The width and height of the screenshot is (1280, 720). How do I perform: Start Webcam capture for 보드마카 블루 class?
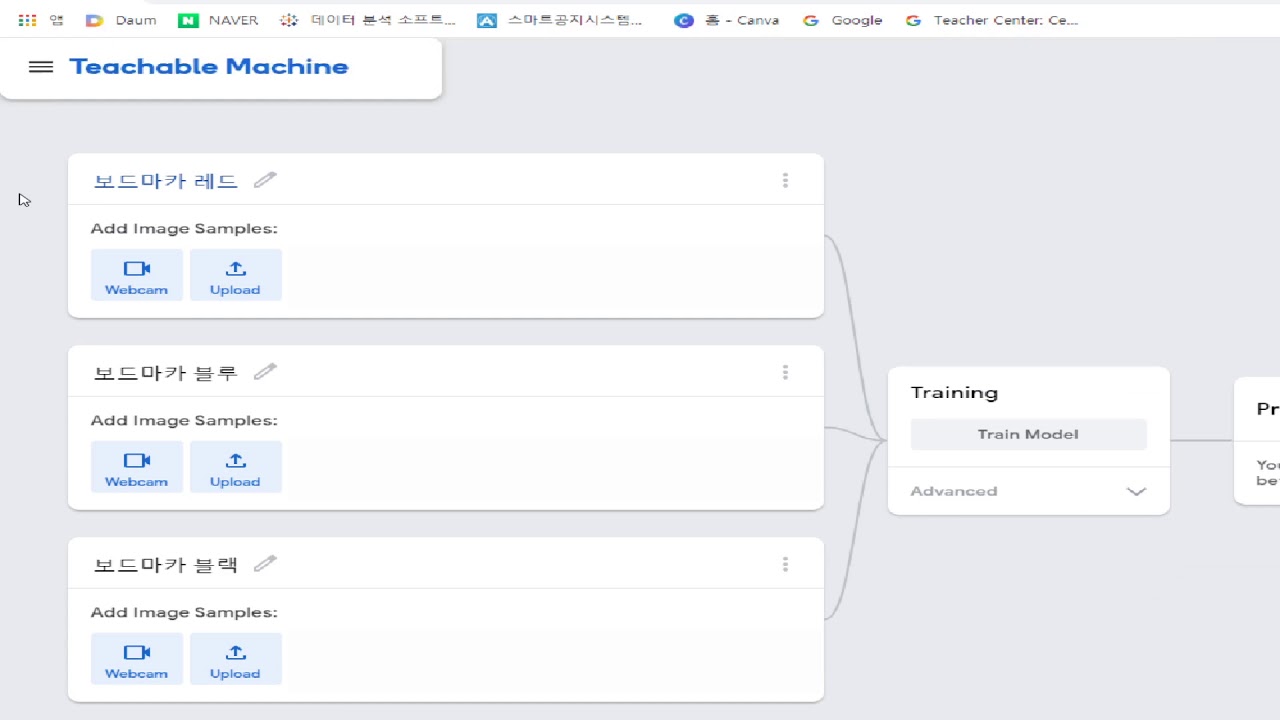click(x=137, y=467)
